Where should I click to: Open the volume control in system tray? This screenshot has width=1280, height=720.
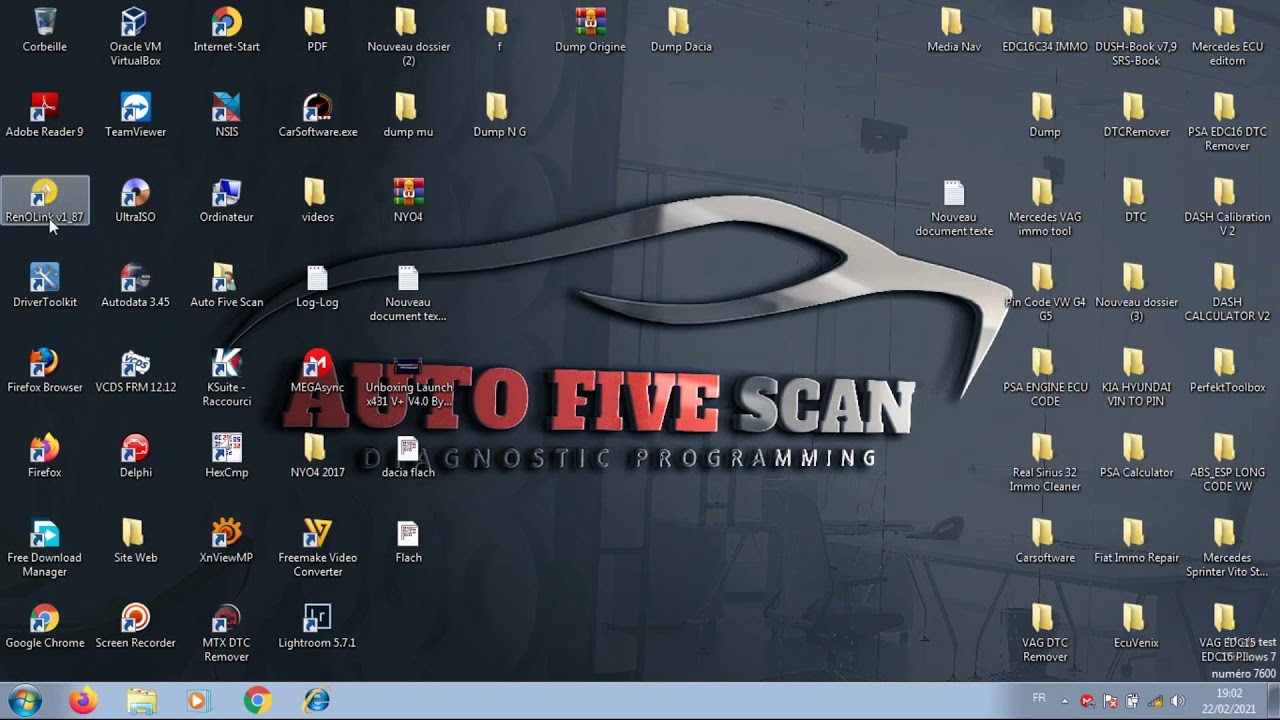1177,701
